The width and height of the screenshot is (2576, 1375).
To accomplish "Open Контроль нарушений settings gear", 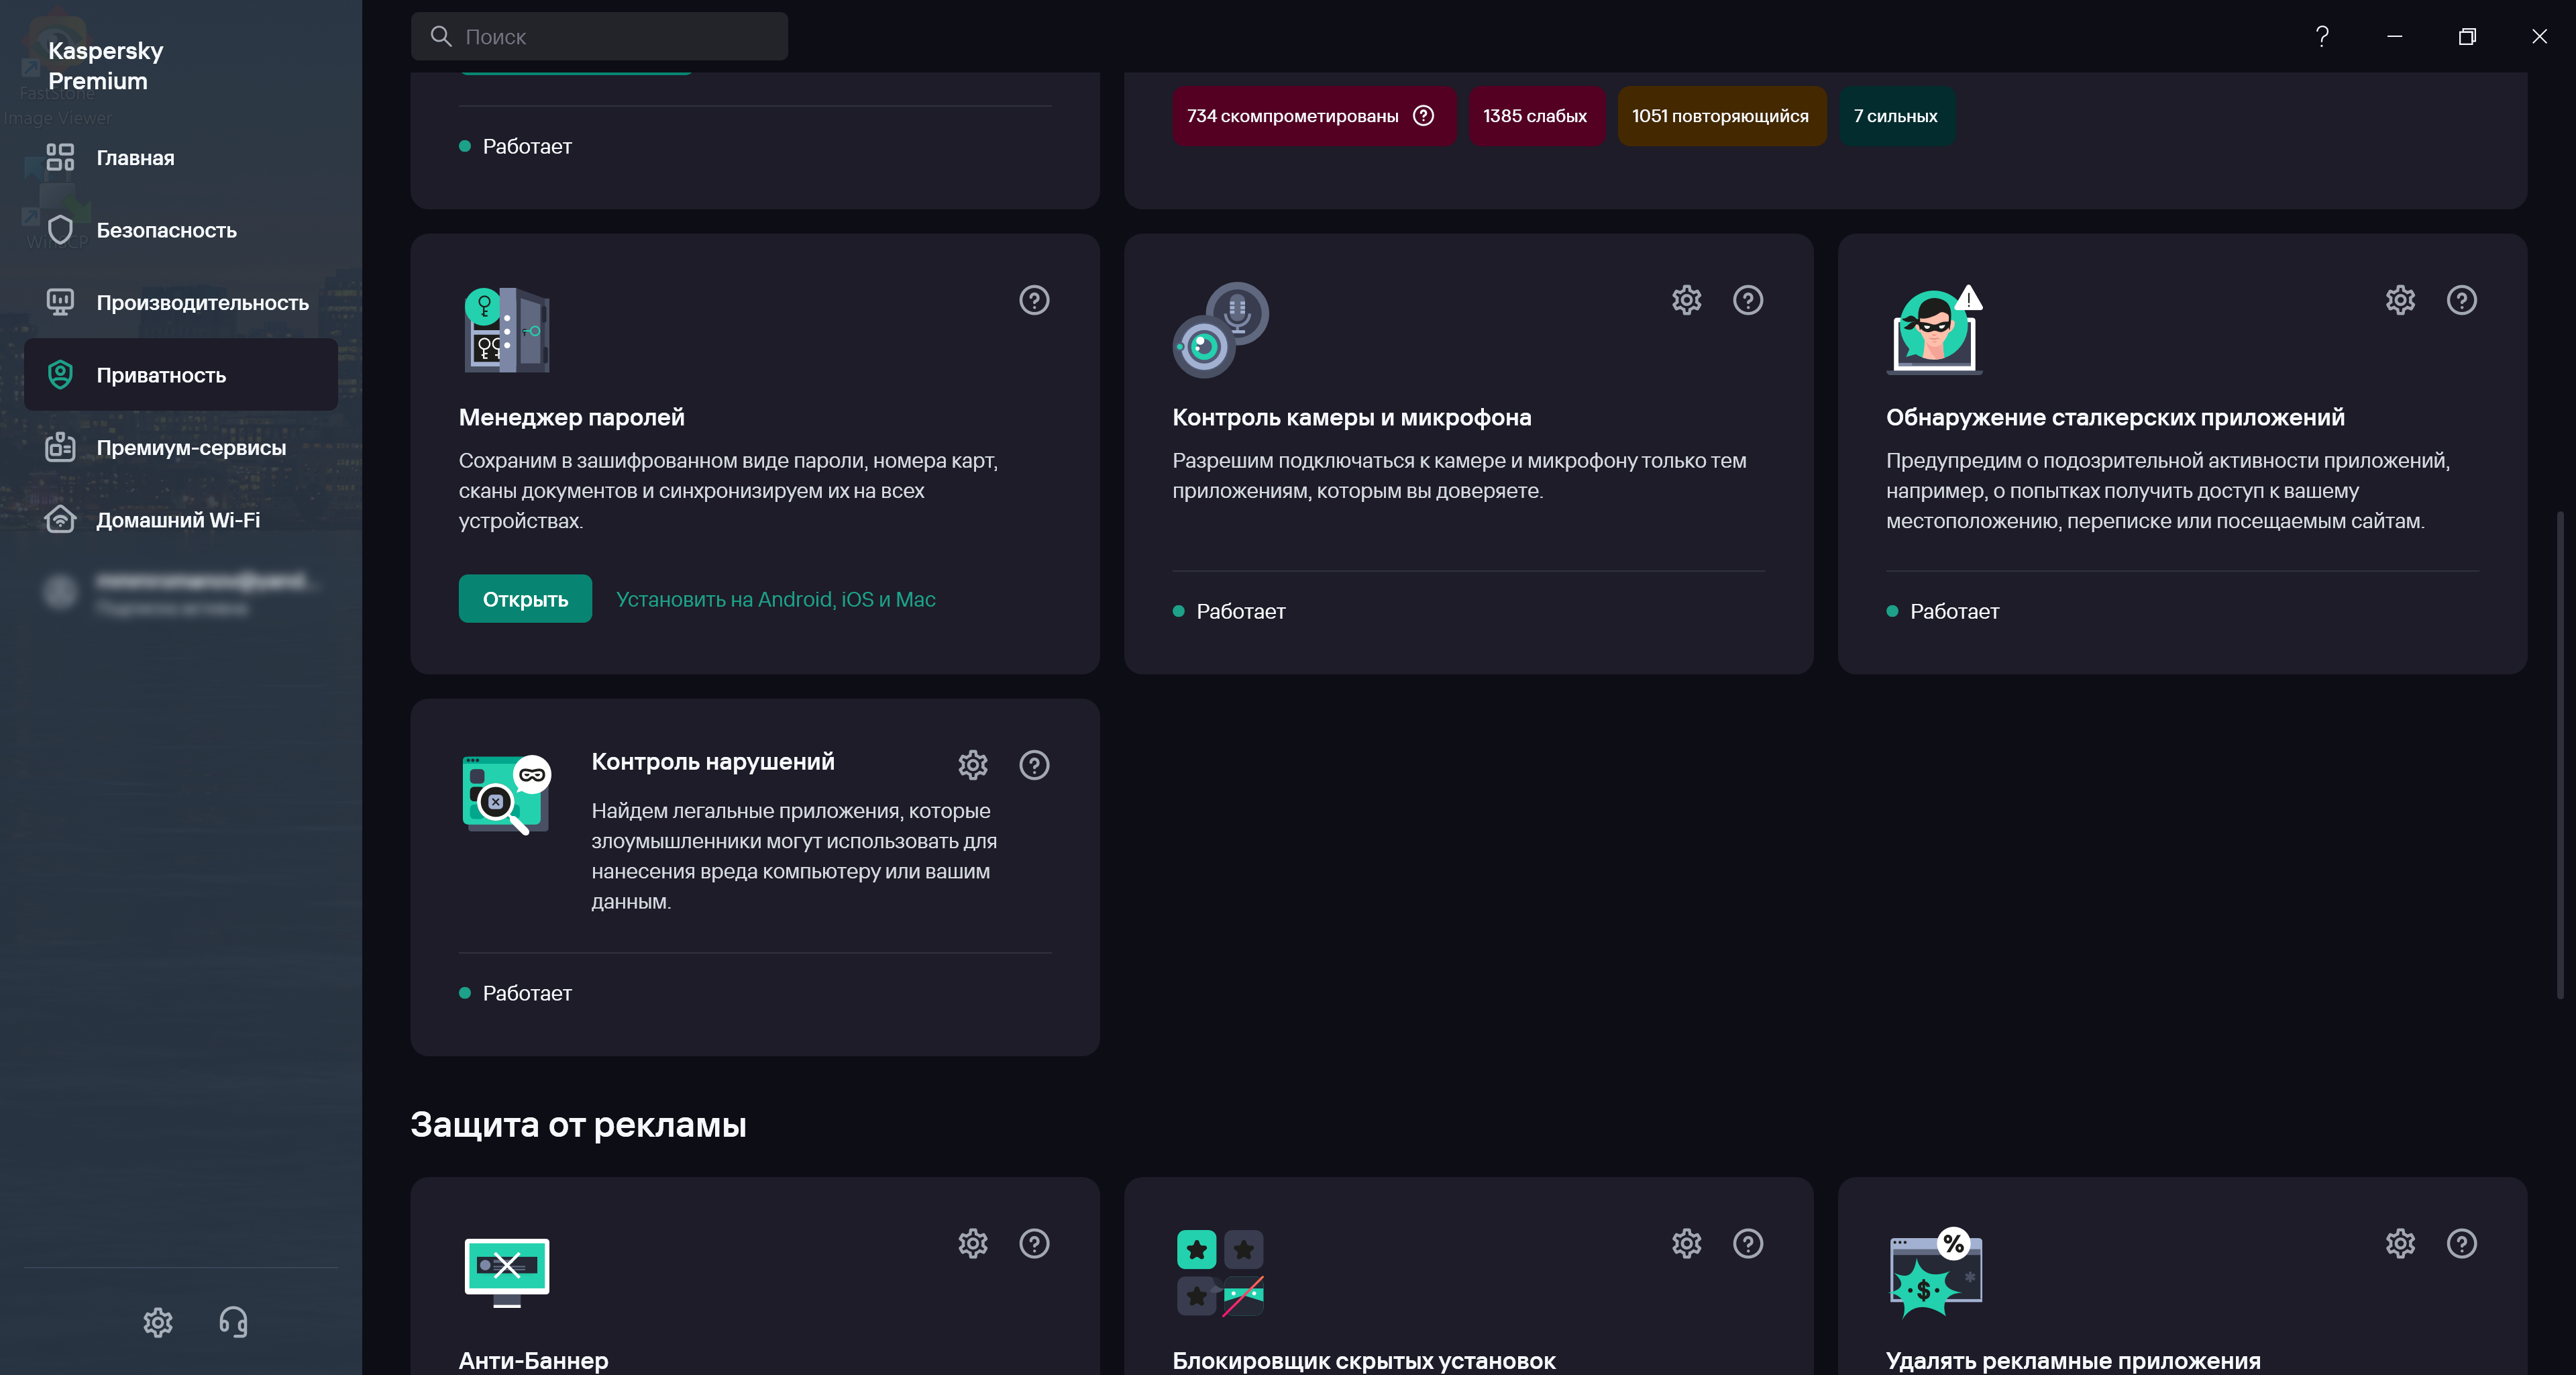I will click(x=972, y=765).
